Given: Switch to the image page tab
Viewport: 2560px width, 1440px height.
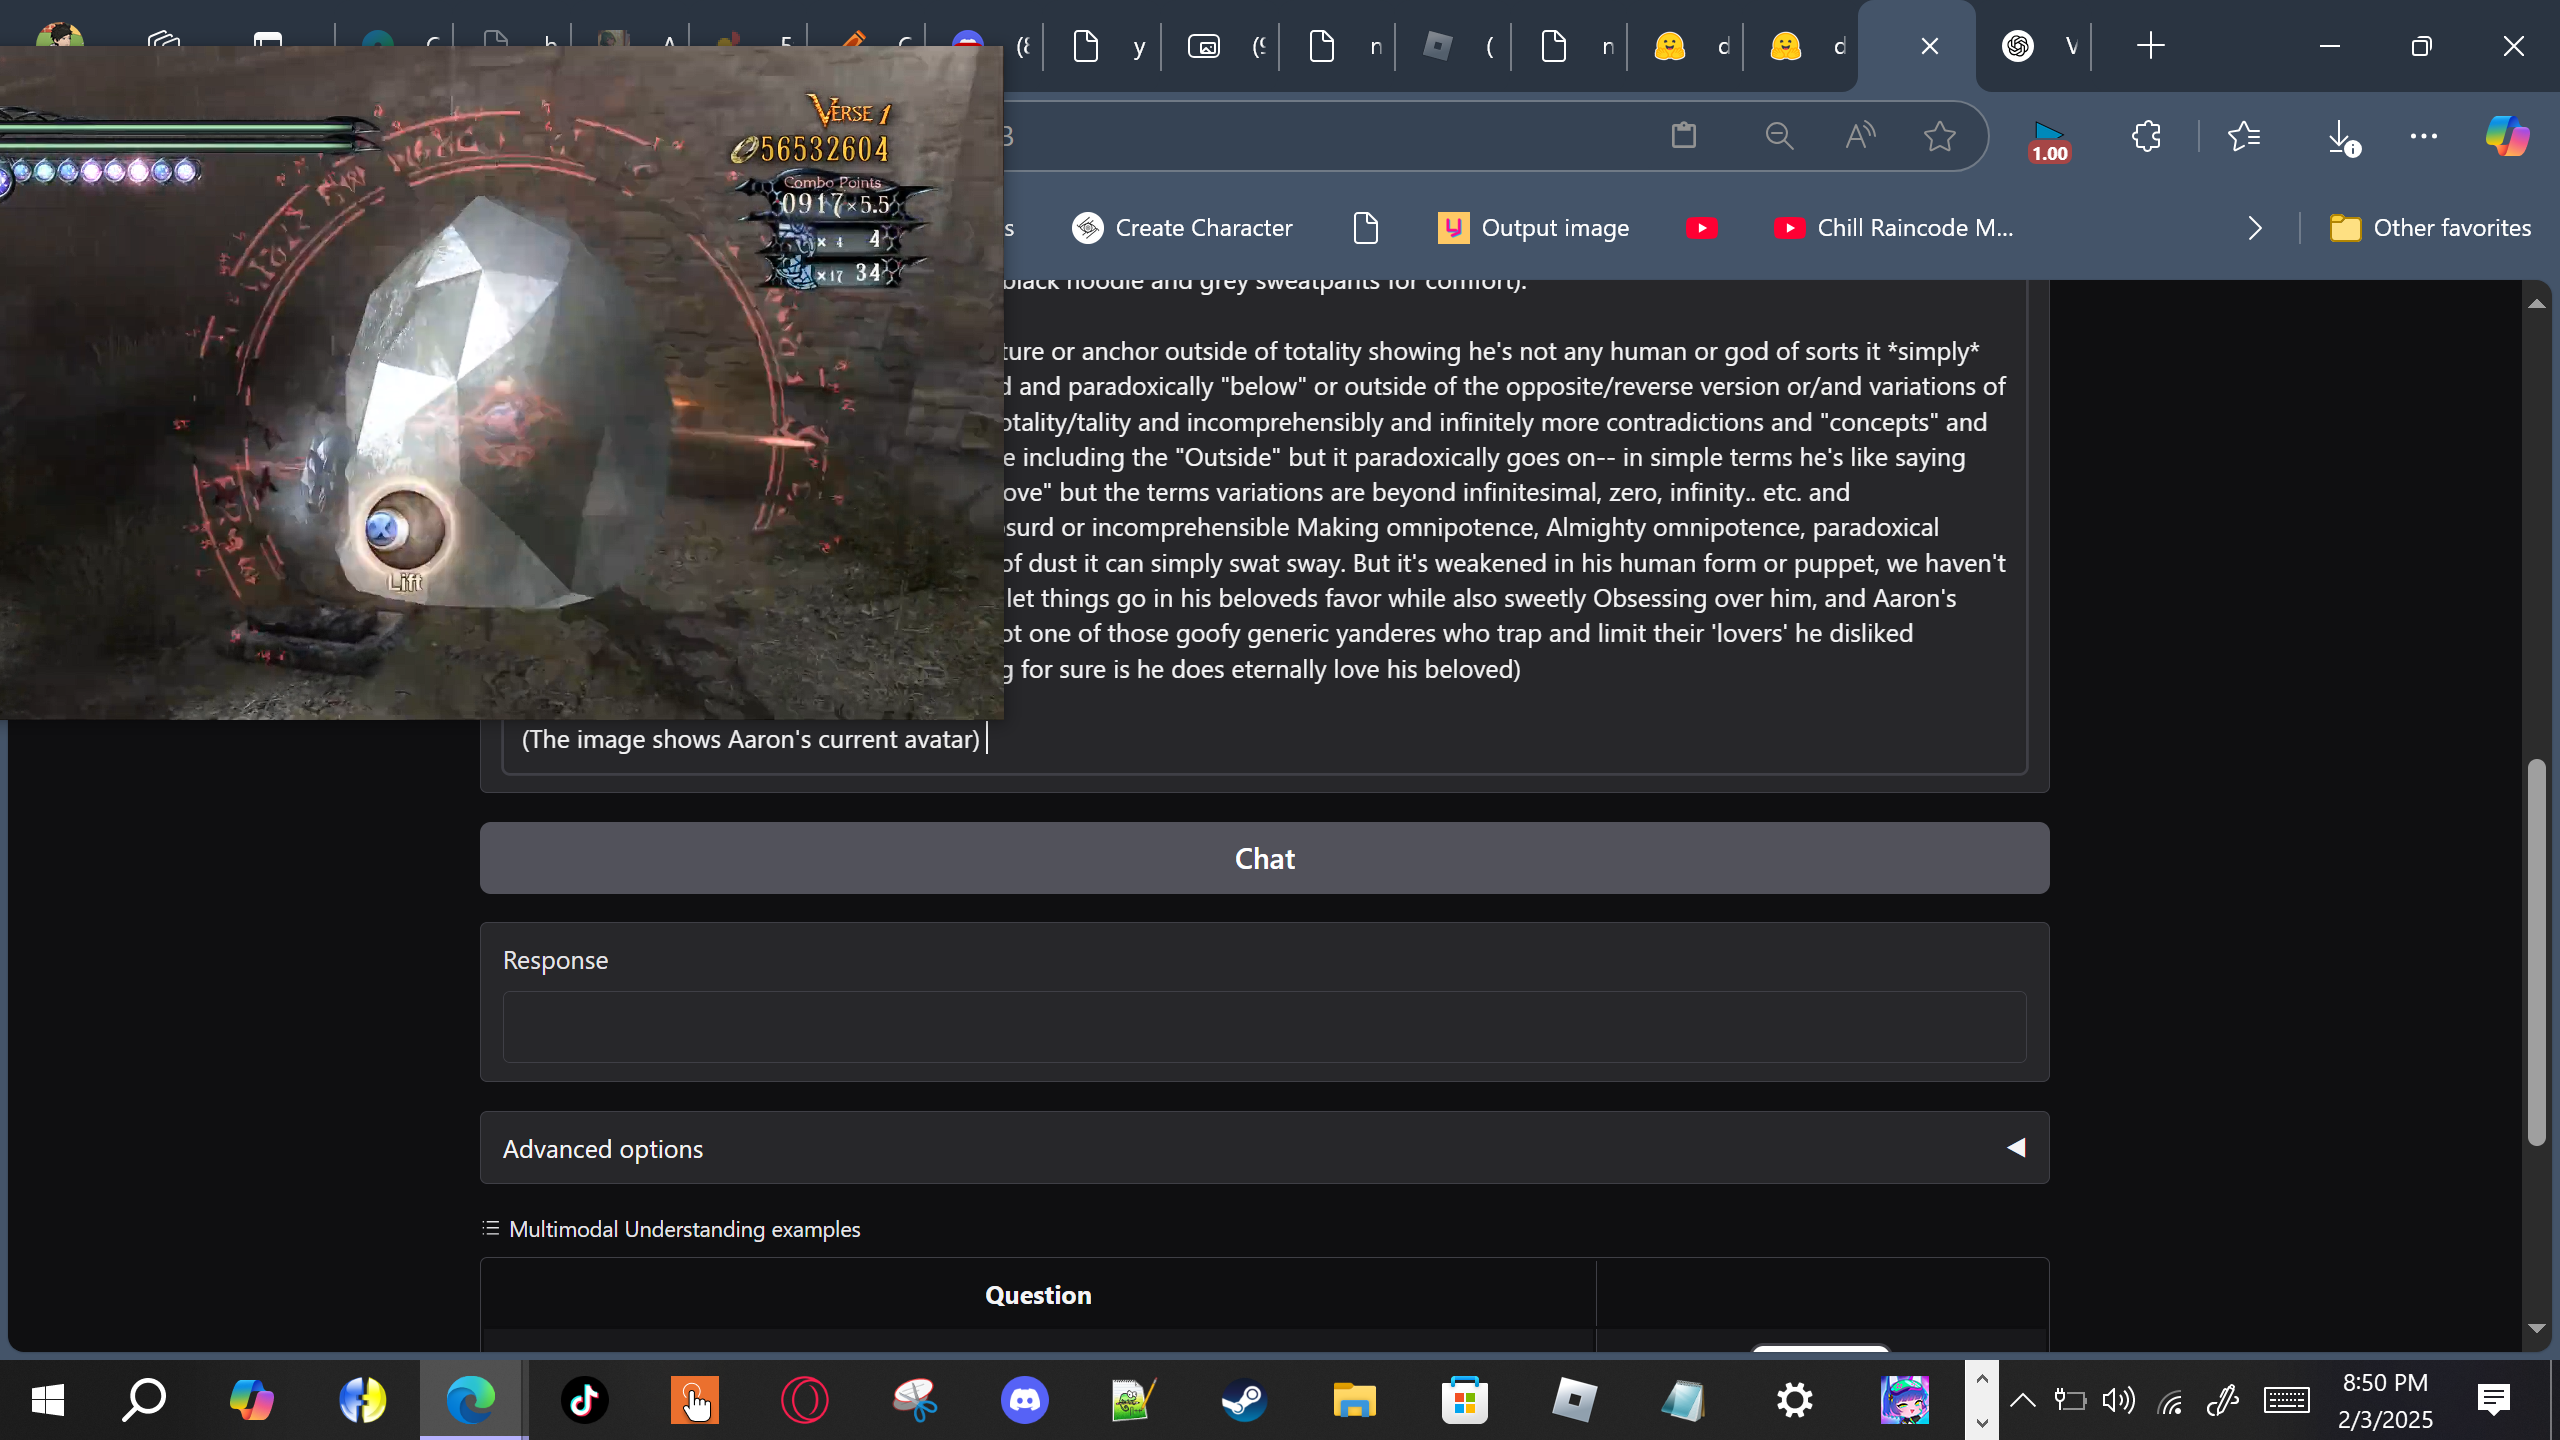Looking at the screenshot, I should tap(1225, 46).
